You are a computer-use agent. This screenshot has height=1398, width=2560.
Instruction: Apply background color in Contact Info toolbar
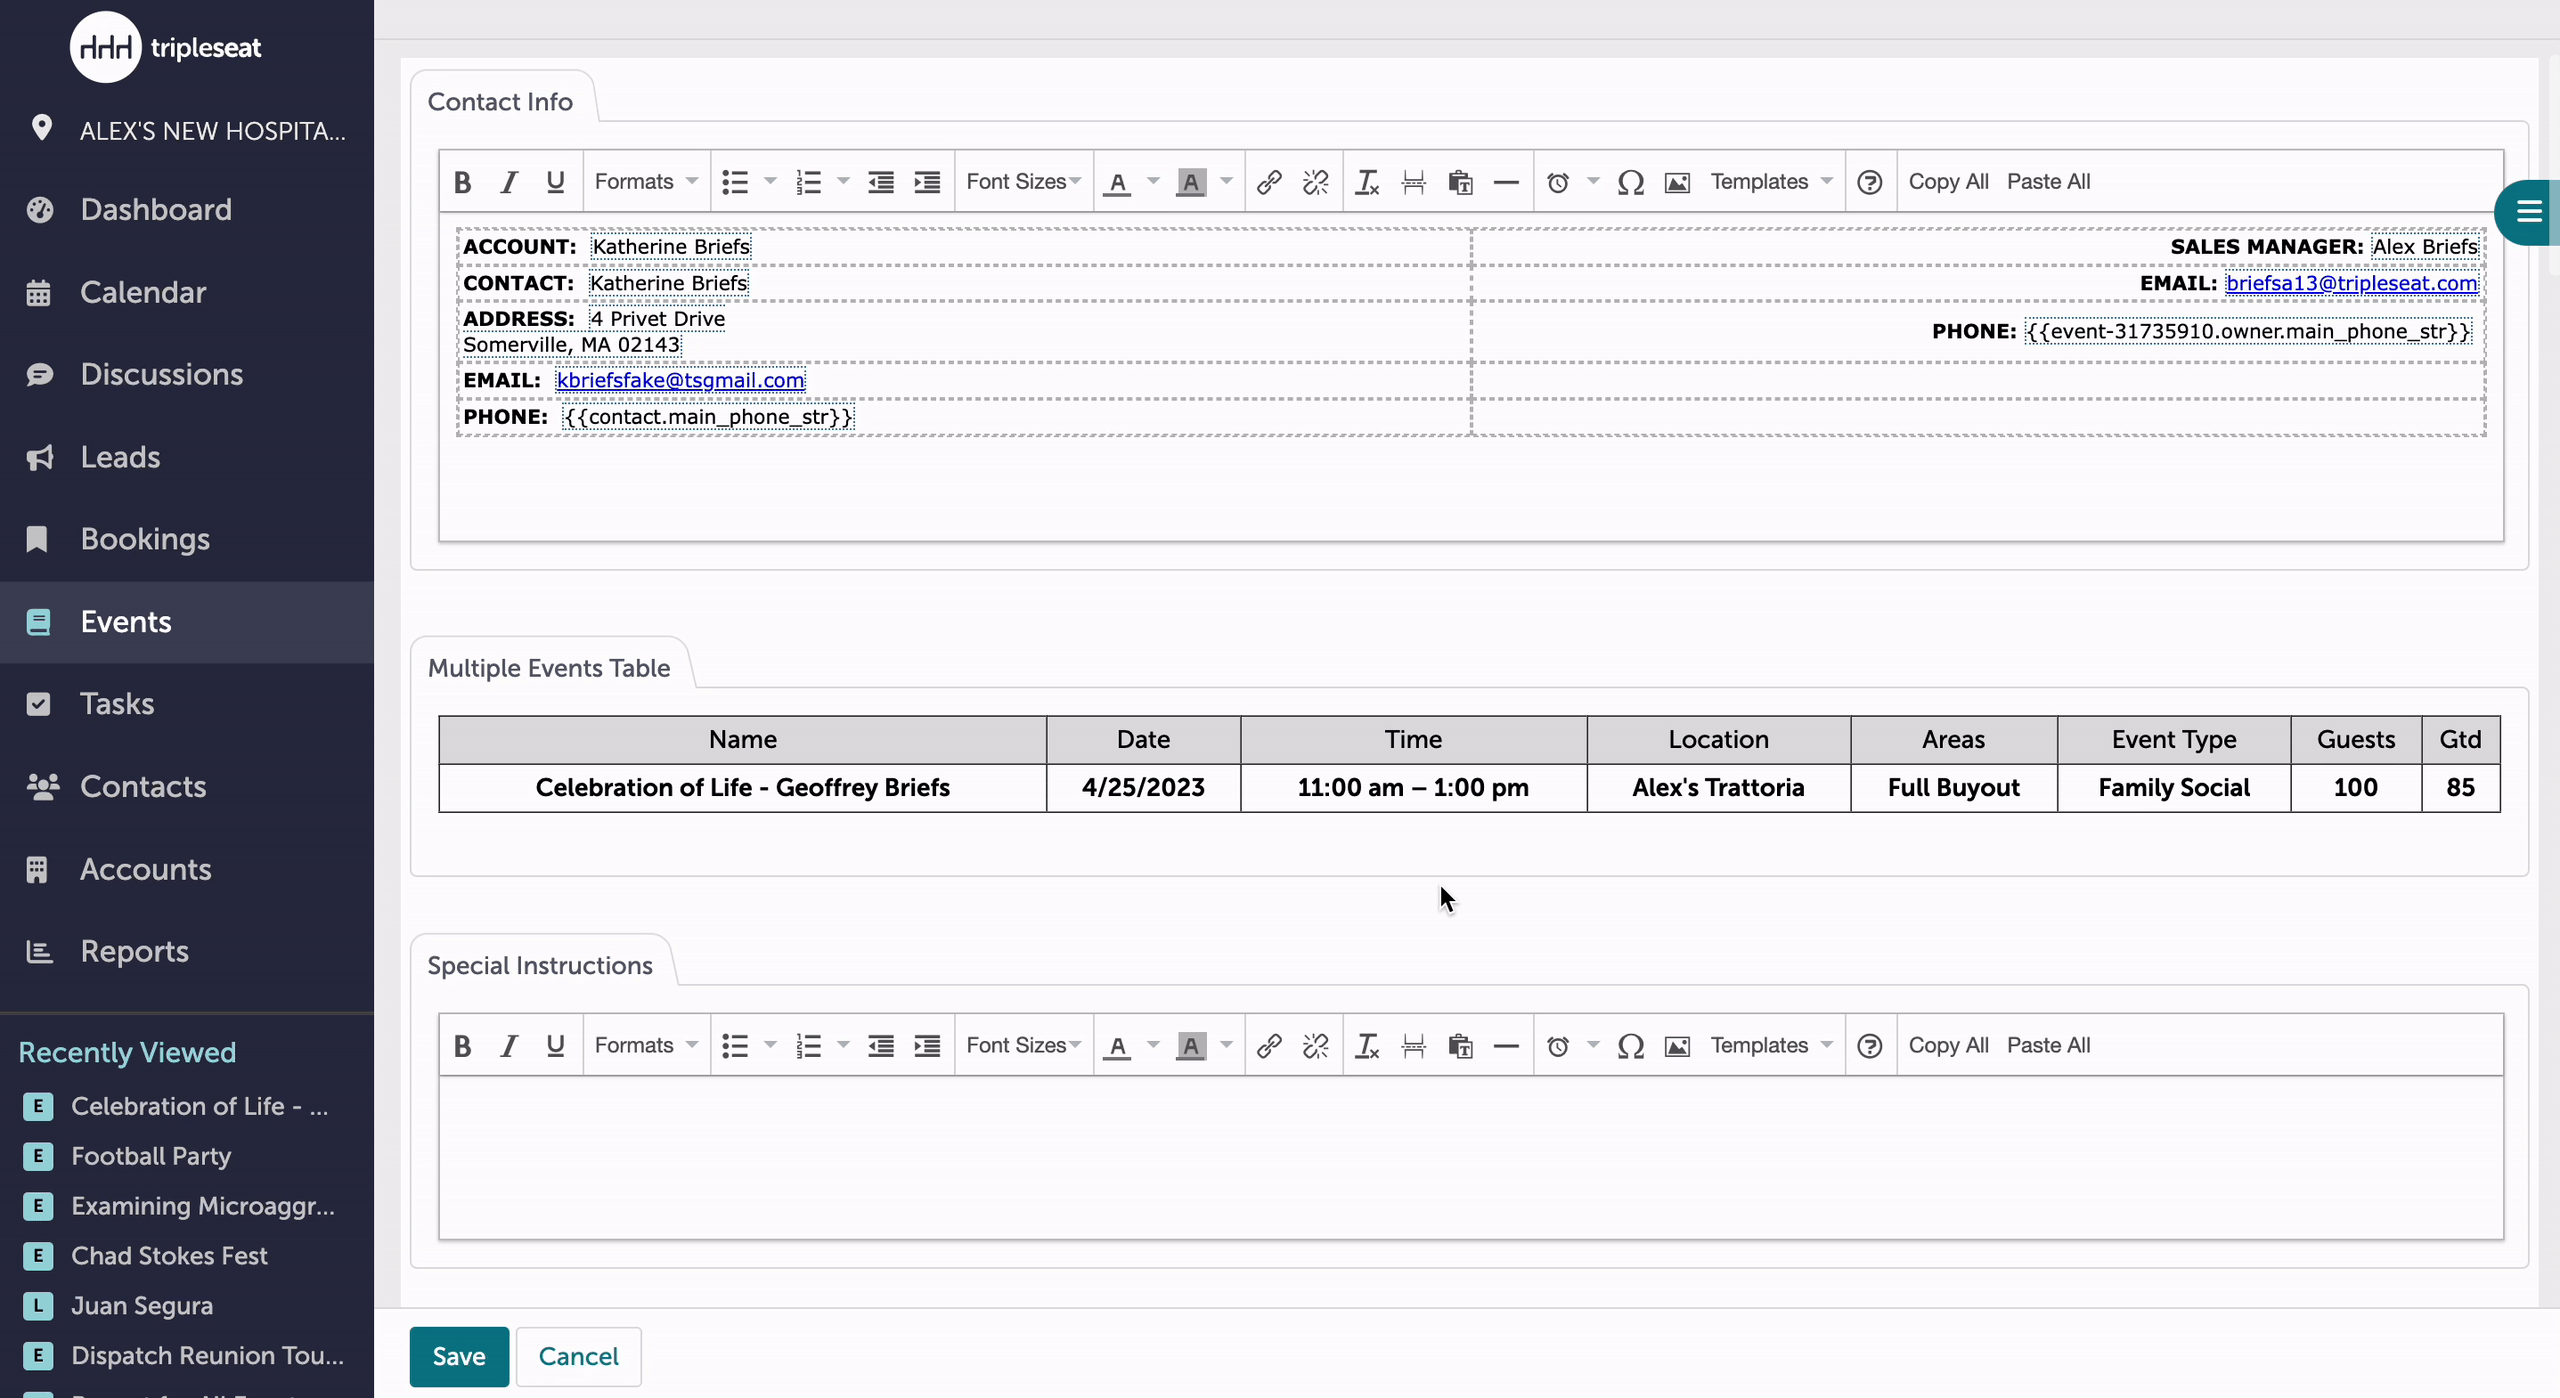[1190, 182]
